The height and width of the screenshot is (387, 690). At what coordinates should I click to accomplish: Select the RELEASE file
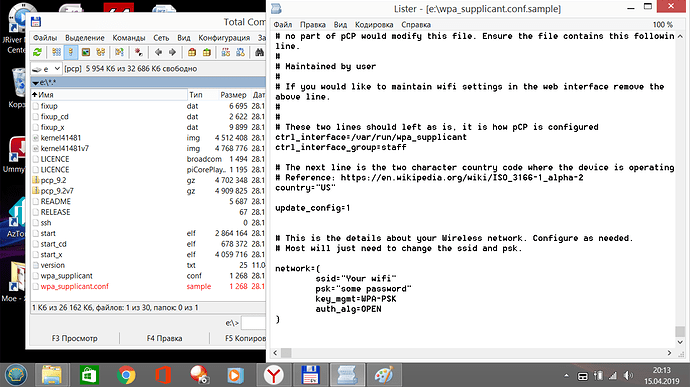(x=148, y=212)
